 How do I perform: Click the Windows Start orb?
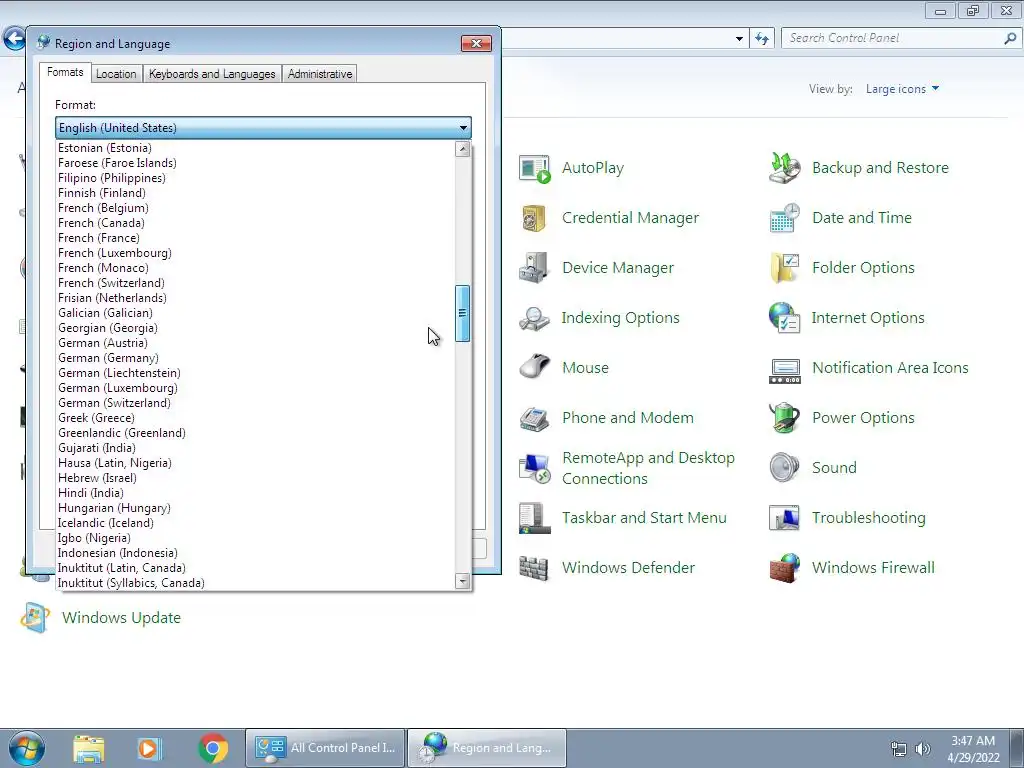click(27, 748)
